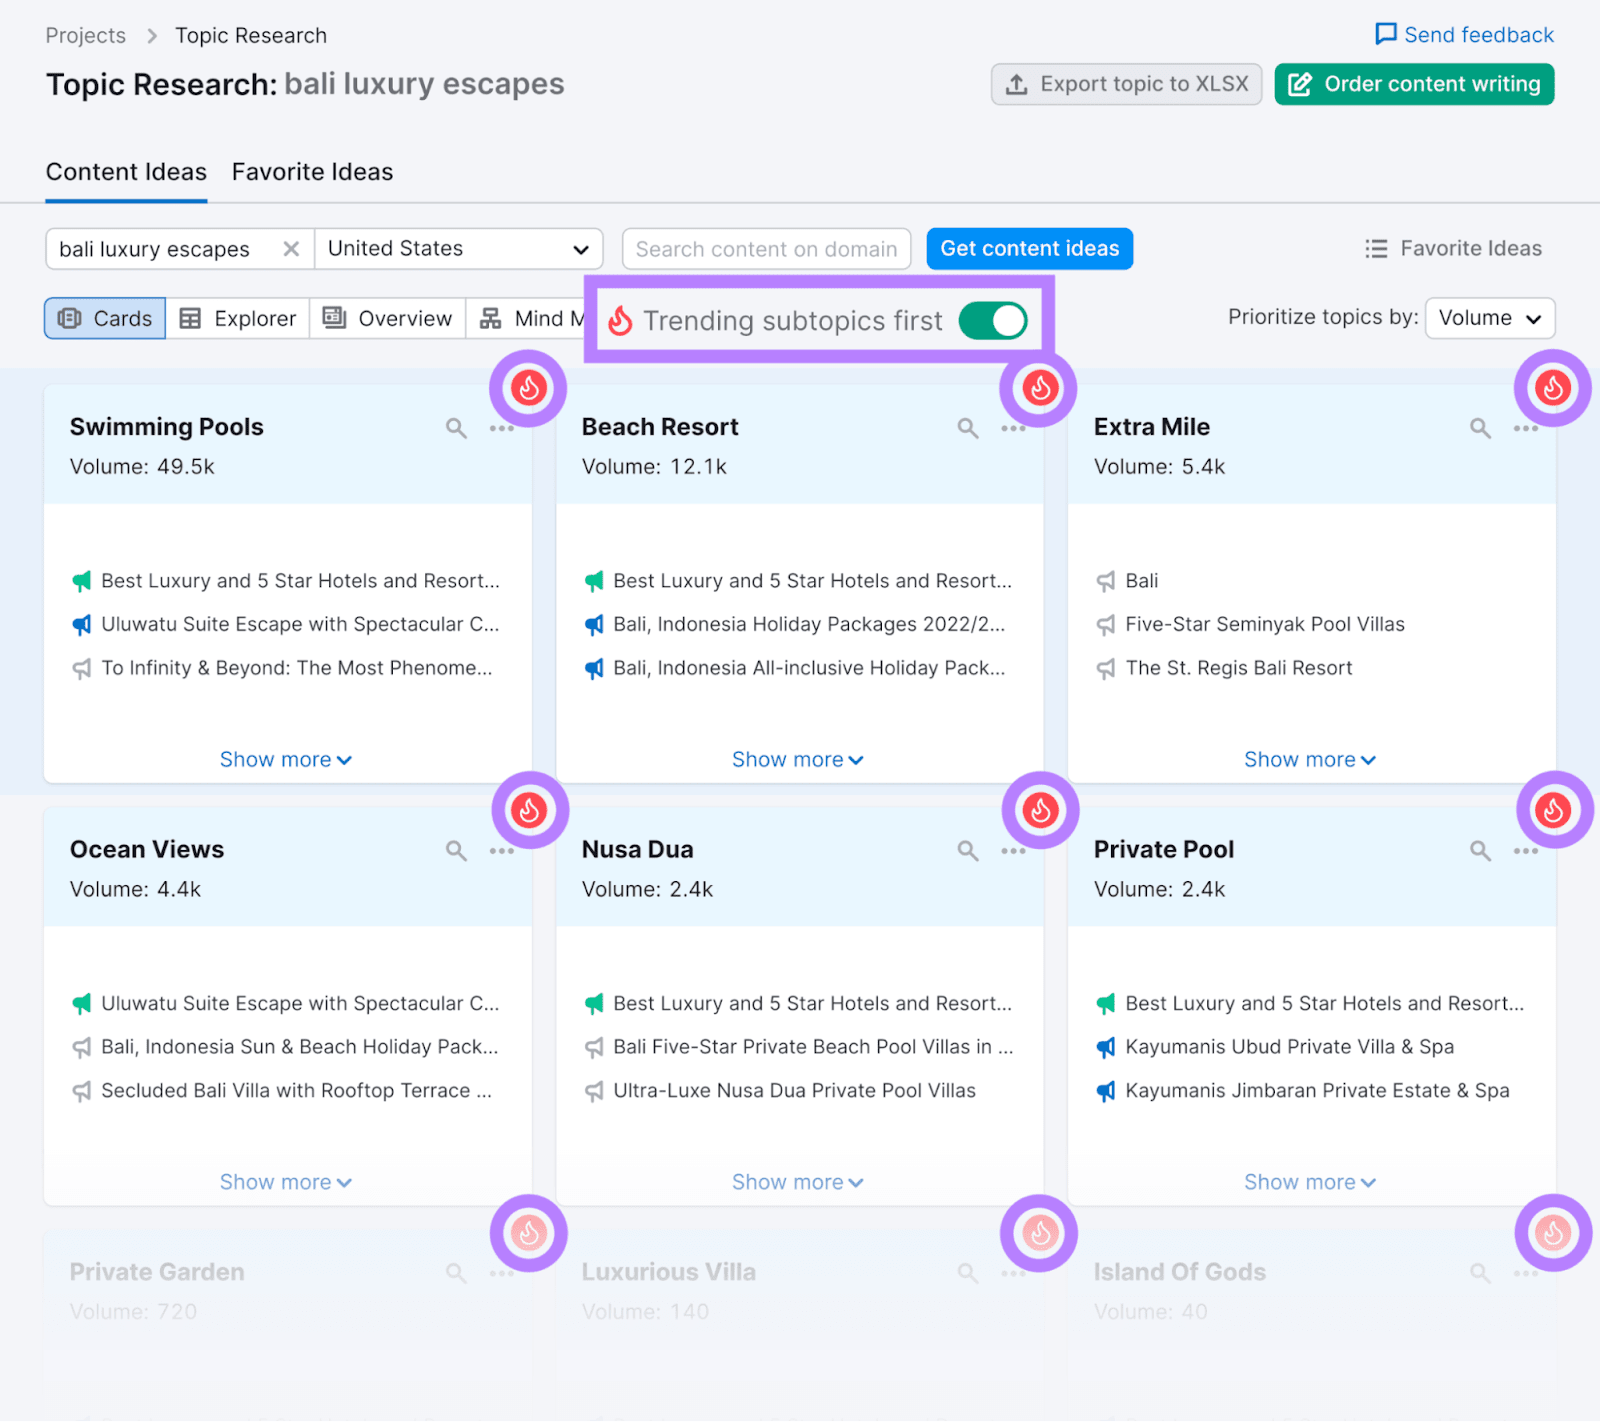1600x1422 pixels.
Task: Select the Content Ideas tab
Action: 126,171
